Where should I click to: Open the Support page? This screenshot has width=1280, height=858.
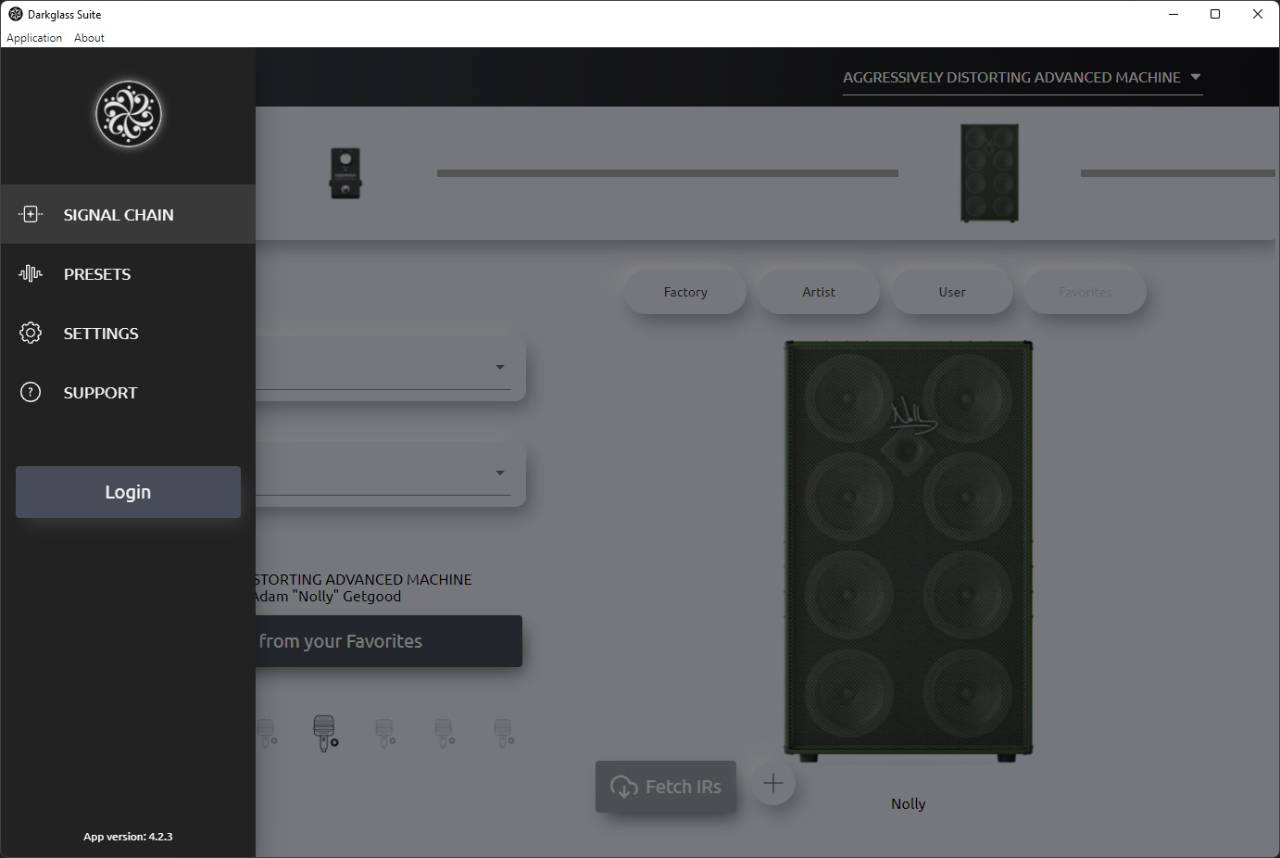[128, 392]
